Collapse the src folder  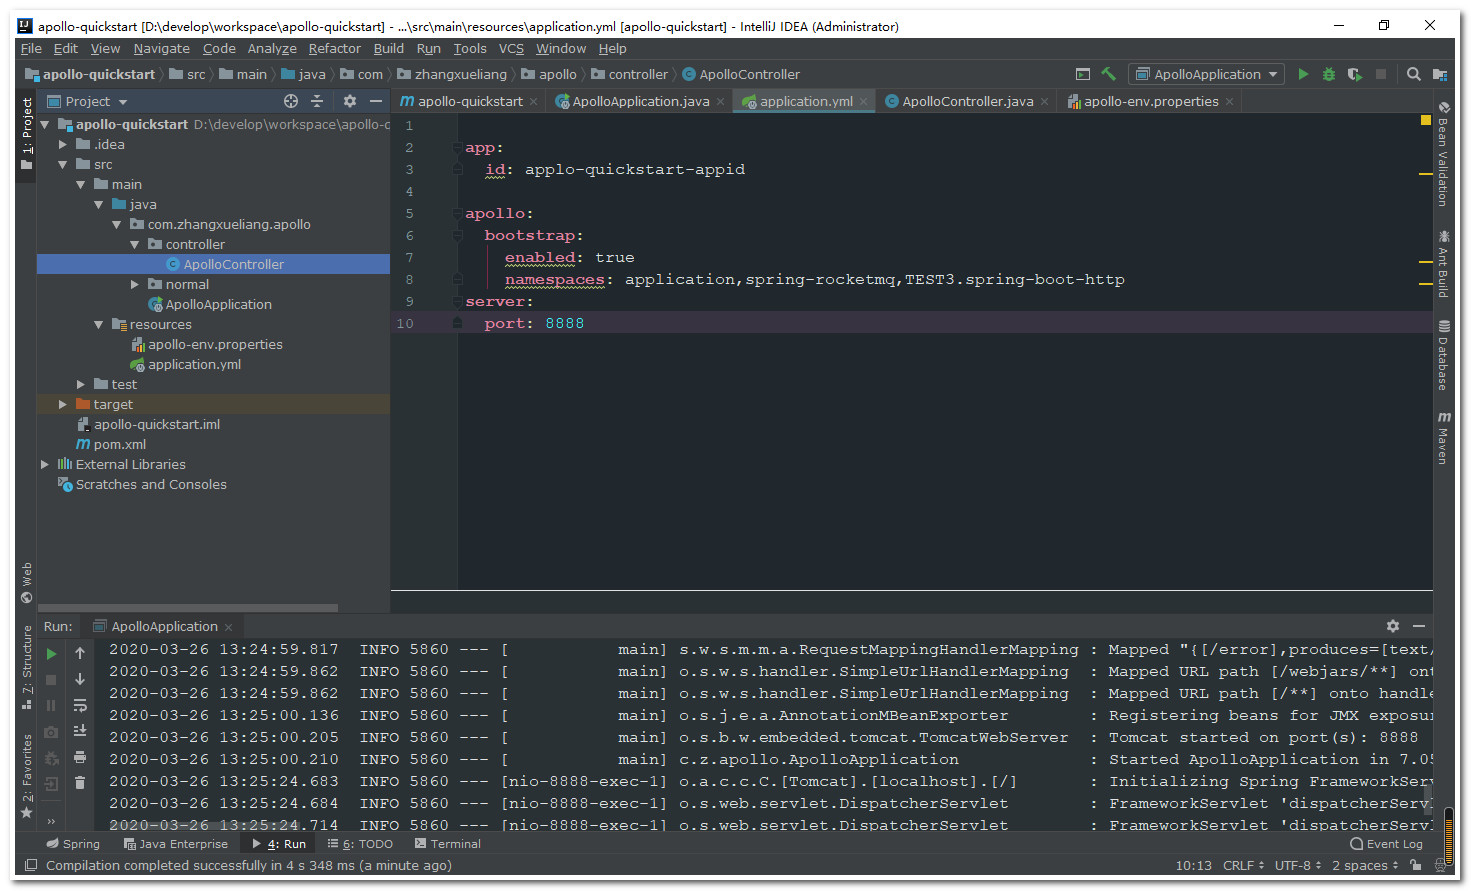coord(63,164)
